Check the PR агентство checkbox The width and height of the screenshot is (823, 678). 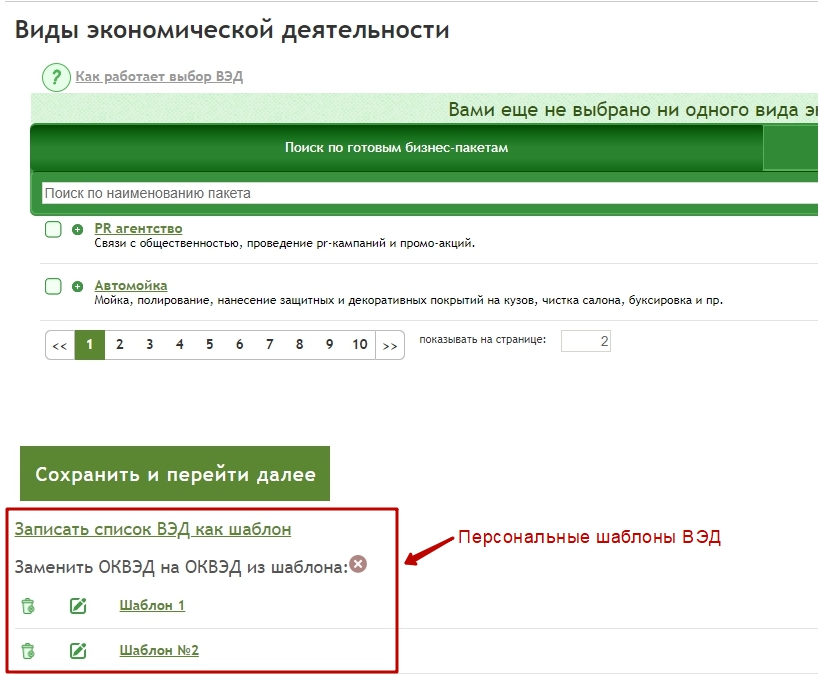(53, 229)
